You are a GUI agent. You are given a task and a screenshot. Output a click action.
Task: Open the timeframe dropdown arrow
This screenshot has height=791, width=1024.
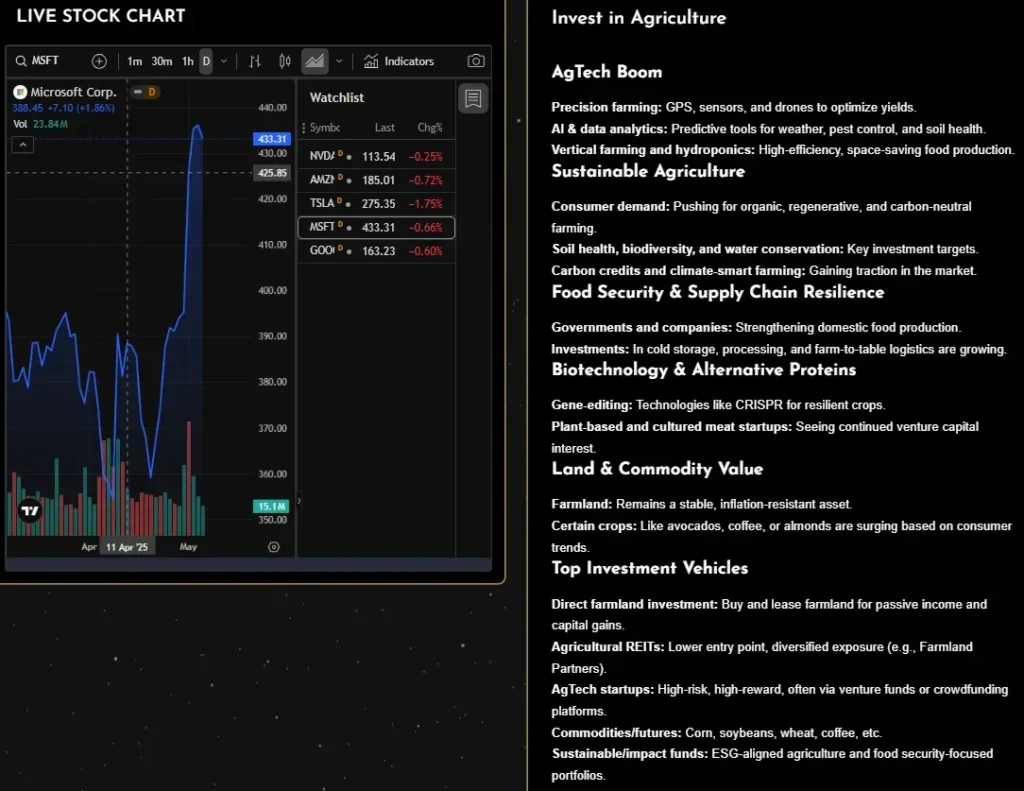pyautogui.click(x=223, y=61)
